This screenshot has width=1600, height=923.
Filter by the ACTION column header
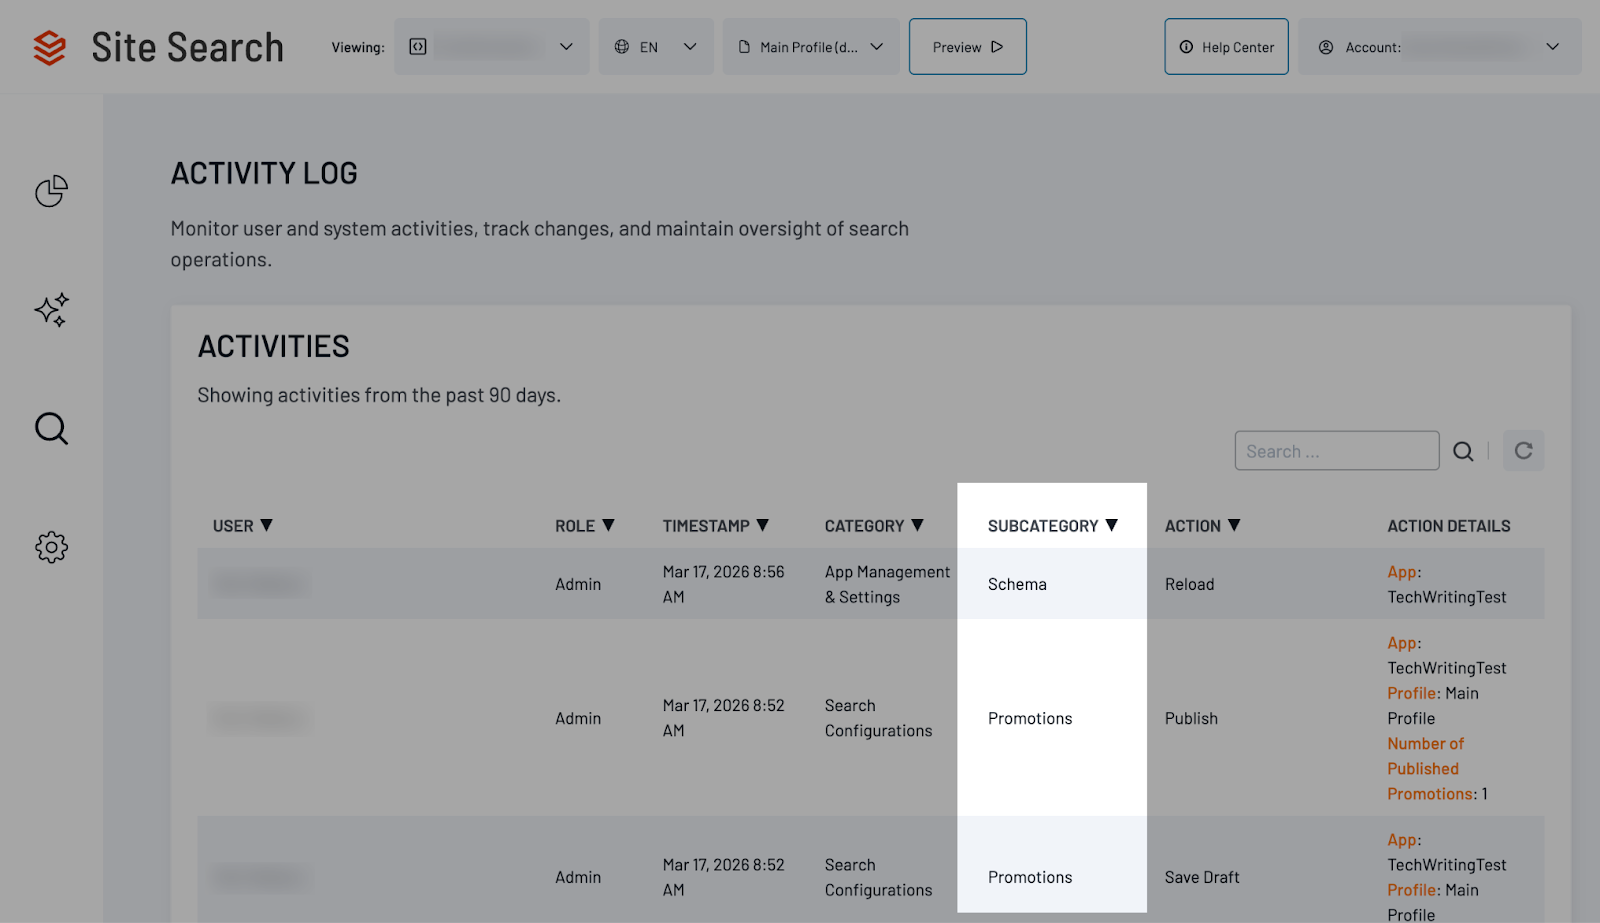click(x=1203, y=526)
